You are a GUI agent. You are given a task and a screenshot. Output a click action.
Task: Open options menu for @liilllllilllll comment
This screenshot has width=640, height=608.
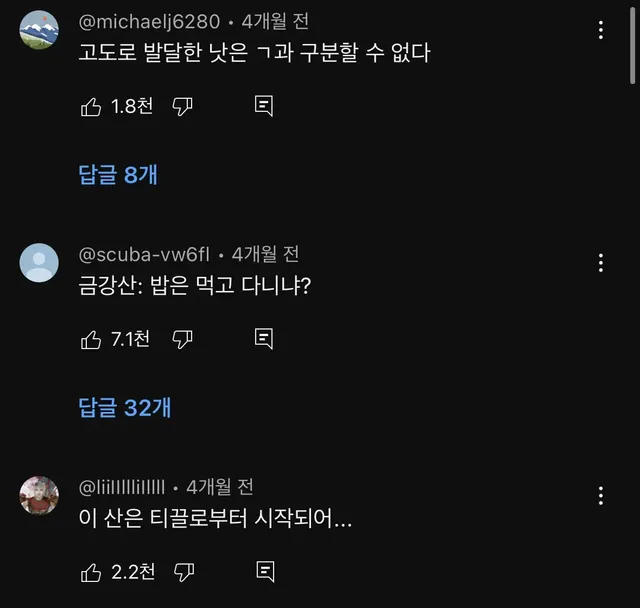coord(601,494)
